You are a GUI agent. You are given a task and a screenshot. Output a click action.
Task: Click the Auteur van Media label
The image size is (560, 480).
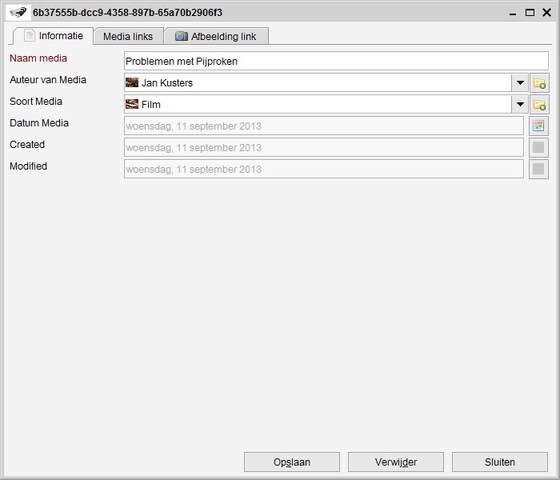point(48,80)
